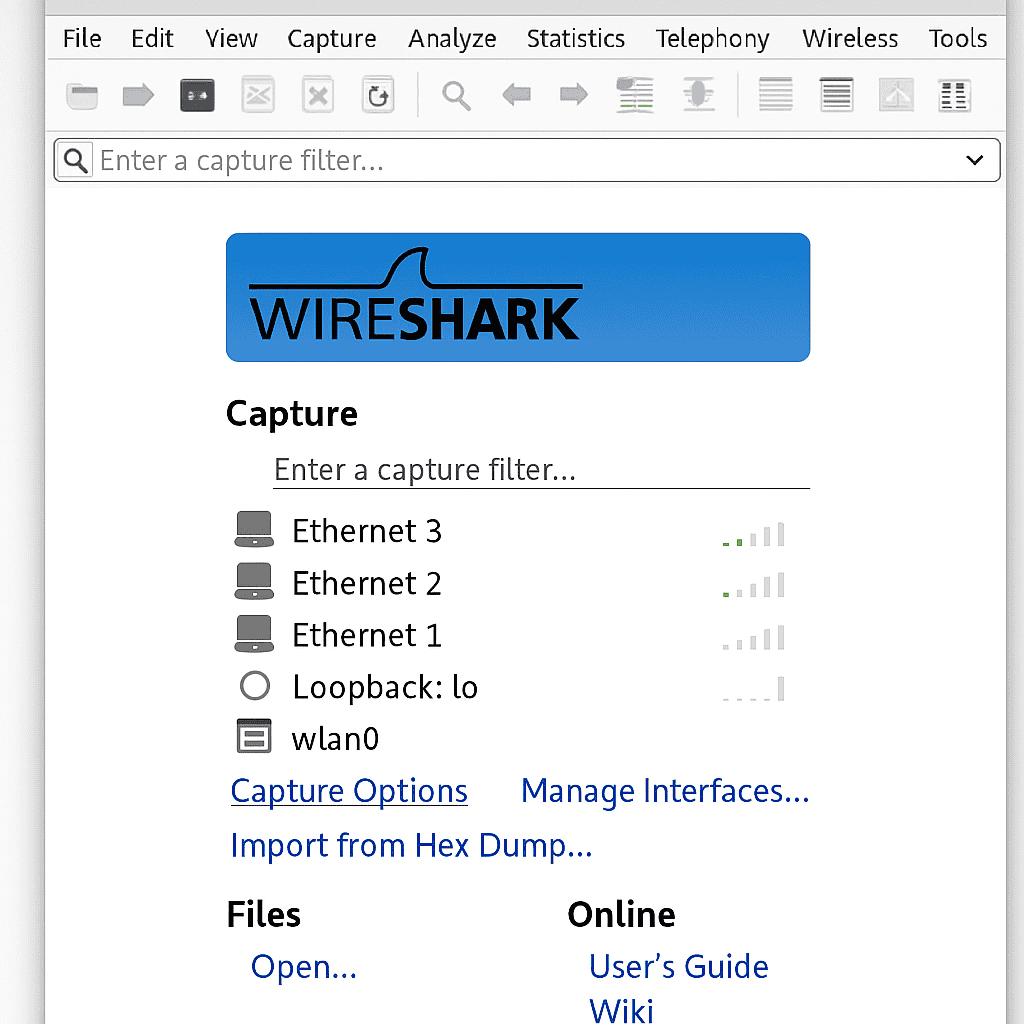This screenshot has width=1024, height=1024.
Task: Expand the capture filter dropdown arrow
Action: pos(975,161)
